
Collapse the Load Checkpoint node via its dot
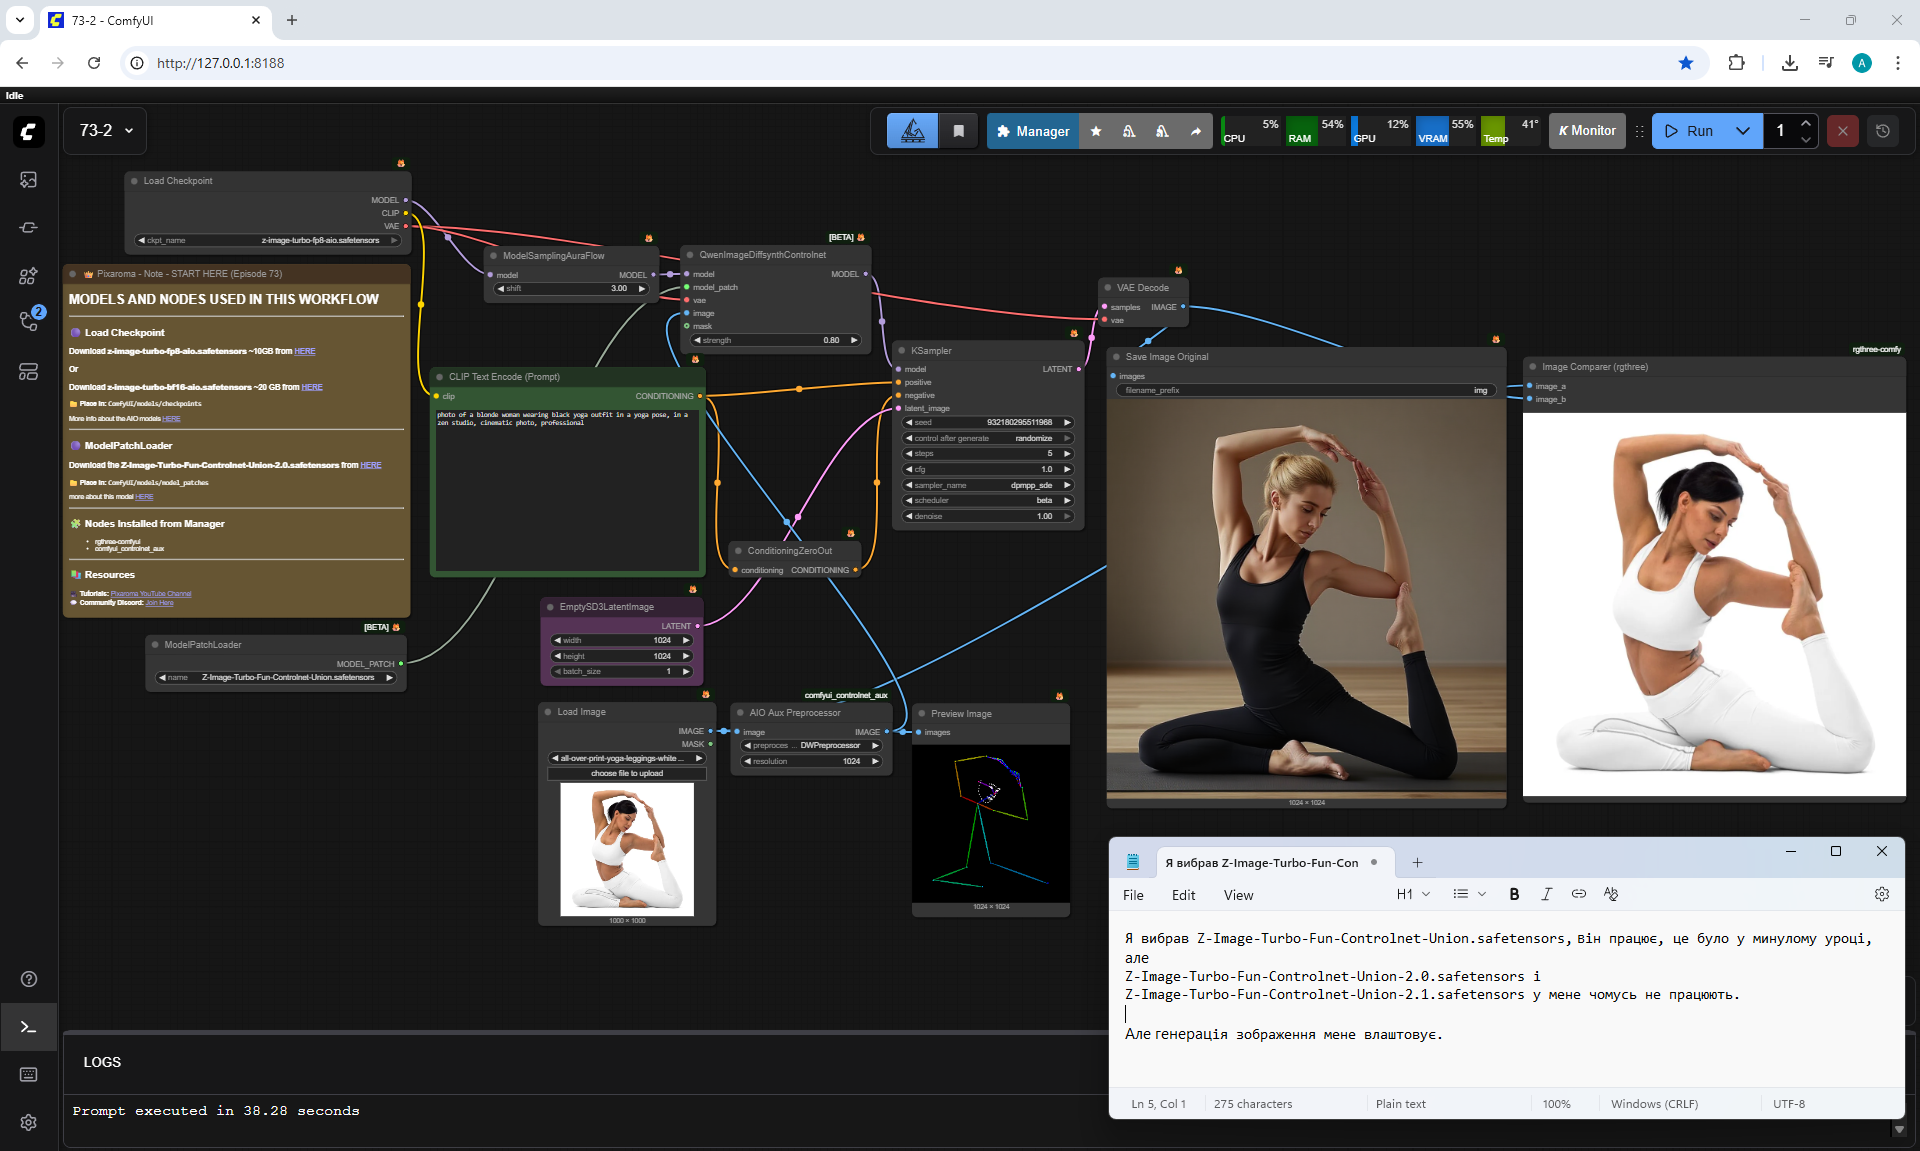coord(134,181)
